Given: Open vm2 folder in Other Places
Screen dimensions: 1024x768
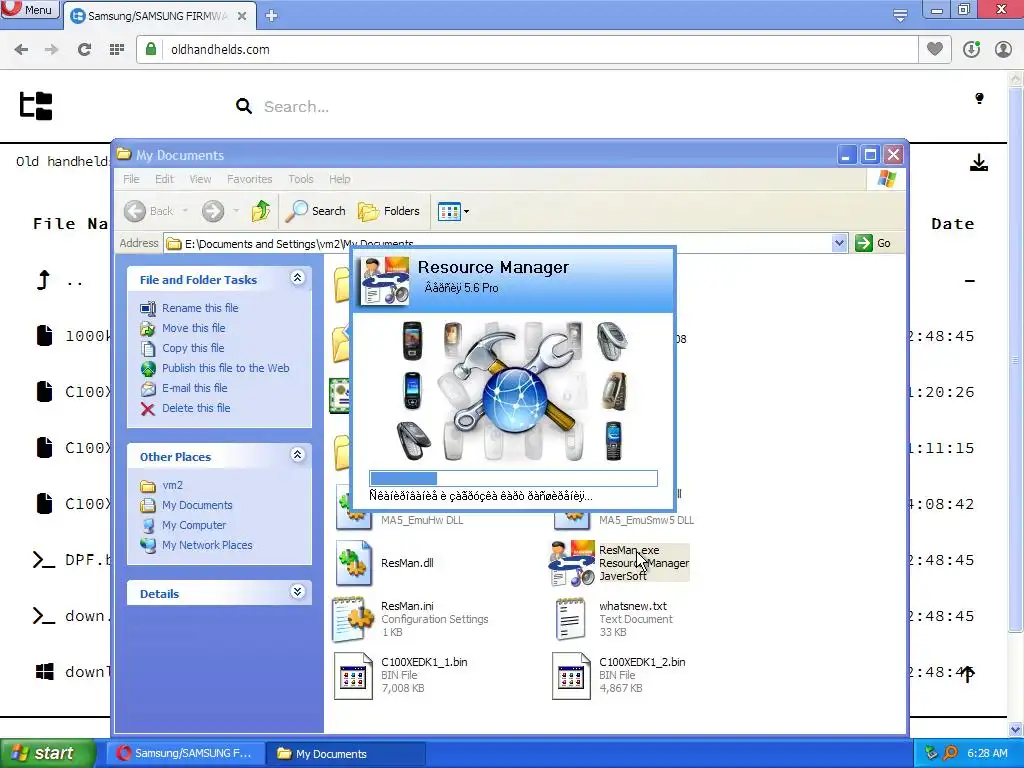Looking at the screenshot, I should point(172,485).
